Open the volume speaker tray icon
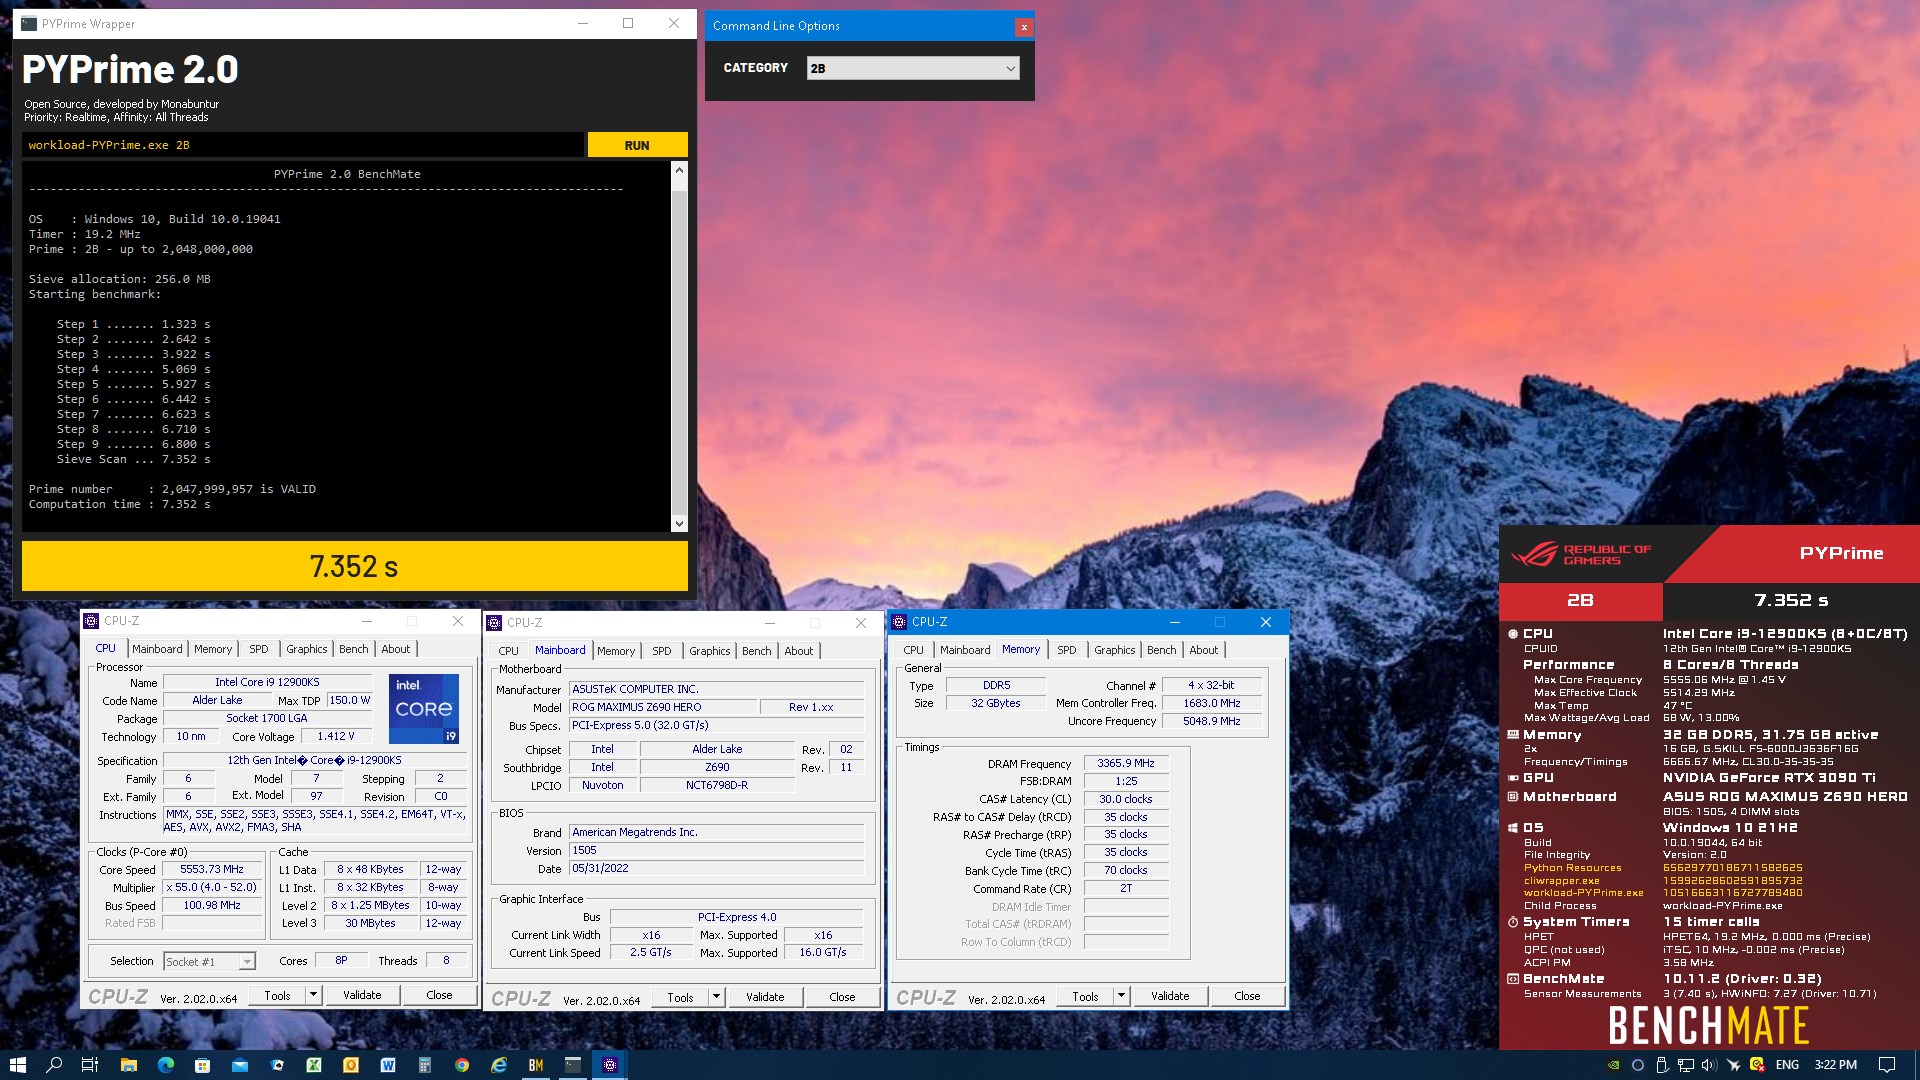The width and height of the screenshot is (1920, 1080). (x=1709, y=1065)
